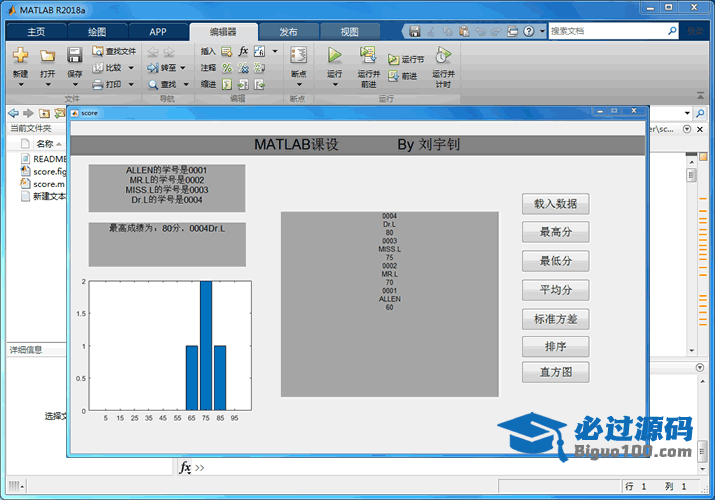Click the 名称 column header
This screenshot has width=715, height=500.
tap(45, 144)
